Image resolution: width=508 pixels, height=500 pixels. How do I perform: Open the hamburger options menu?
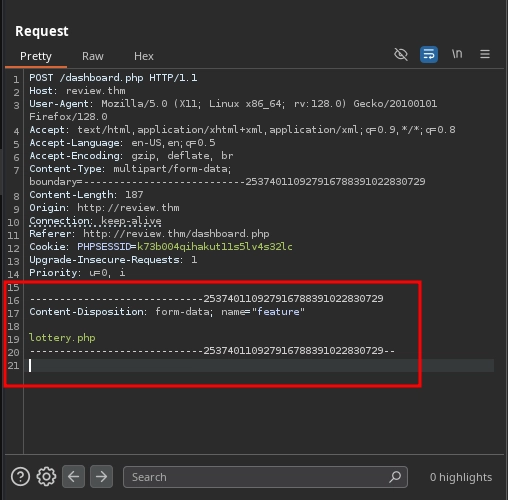point(485,54)
